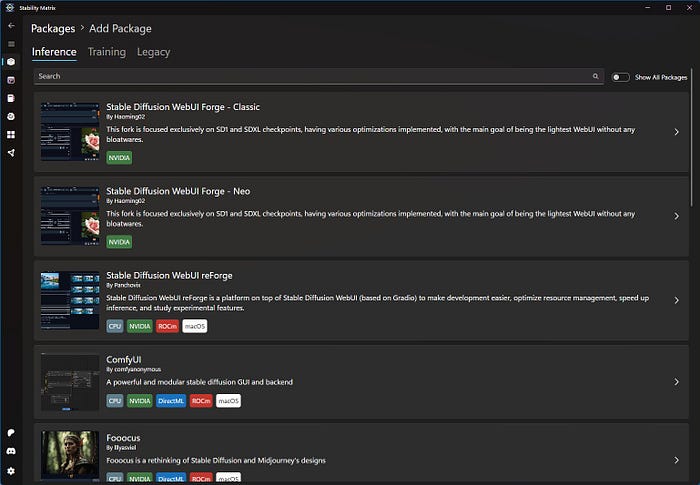The height and width of the screenshot is (485, 700).
Task: Click the back arrow in sidebar
Action: point(11,26)
